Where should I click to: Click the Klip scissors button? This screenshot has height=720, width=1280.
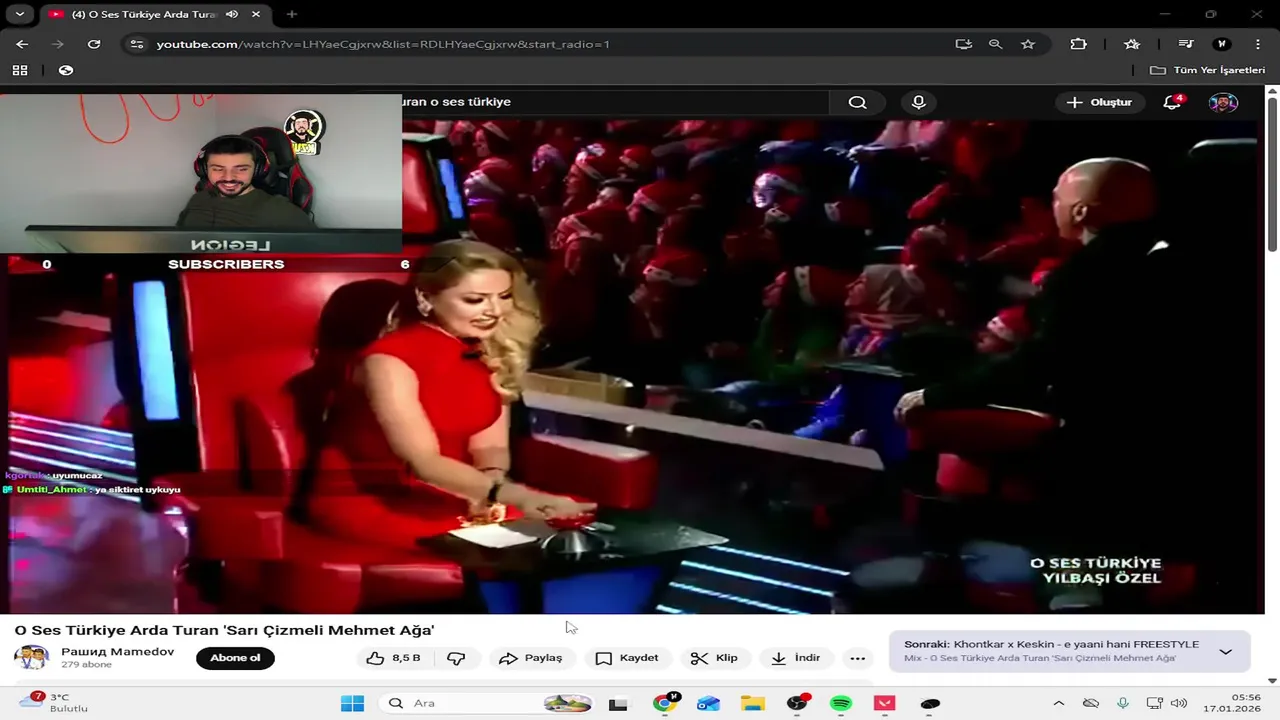coord(714,658)
